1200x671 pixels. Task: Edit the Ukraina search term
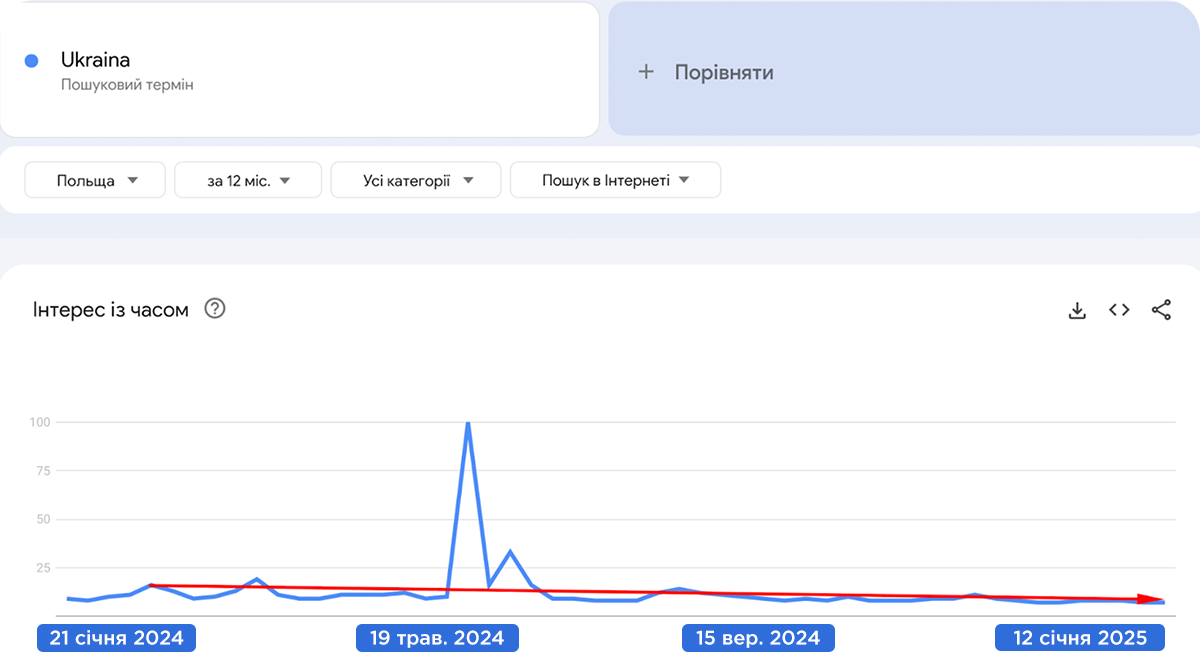[x=96, y=60]
